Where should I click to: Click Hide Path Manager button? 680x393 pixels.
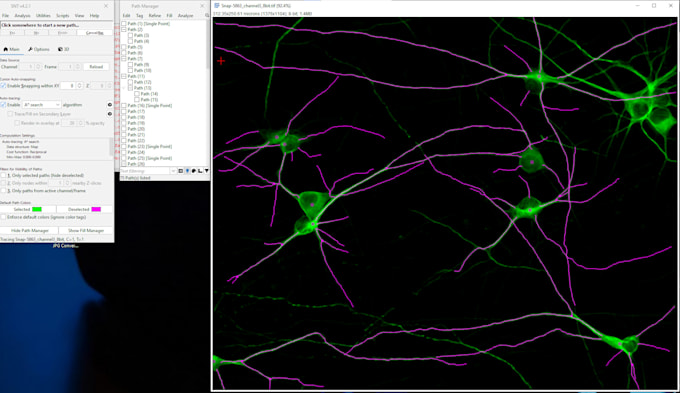point(29,230)
